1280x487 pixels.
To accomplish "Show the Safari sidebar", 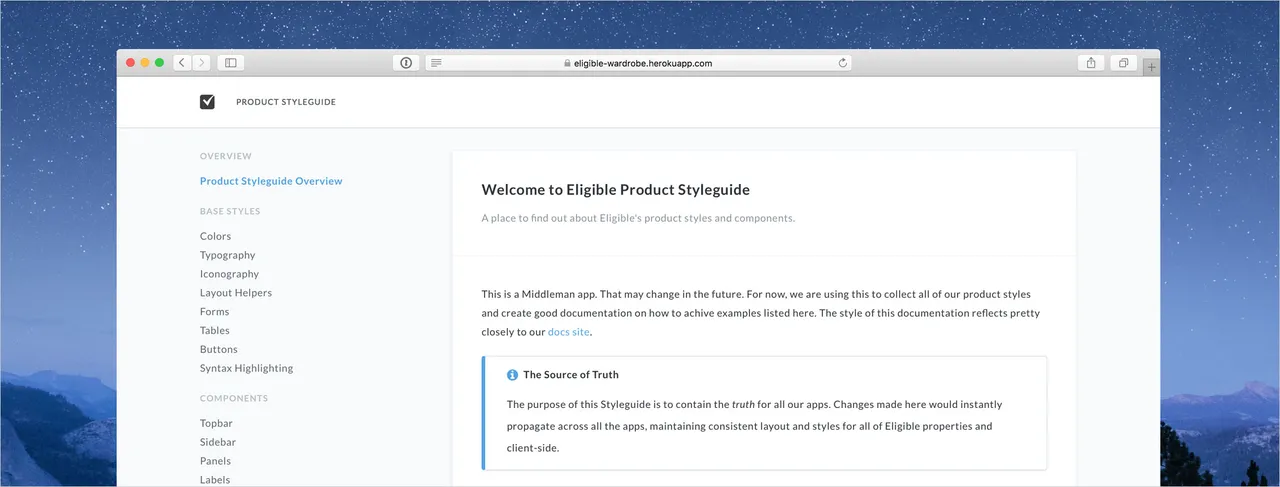I will point(231,63).
